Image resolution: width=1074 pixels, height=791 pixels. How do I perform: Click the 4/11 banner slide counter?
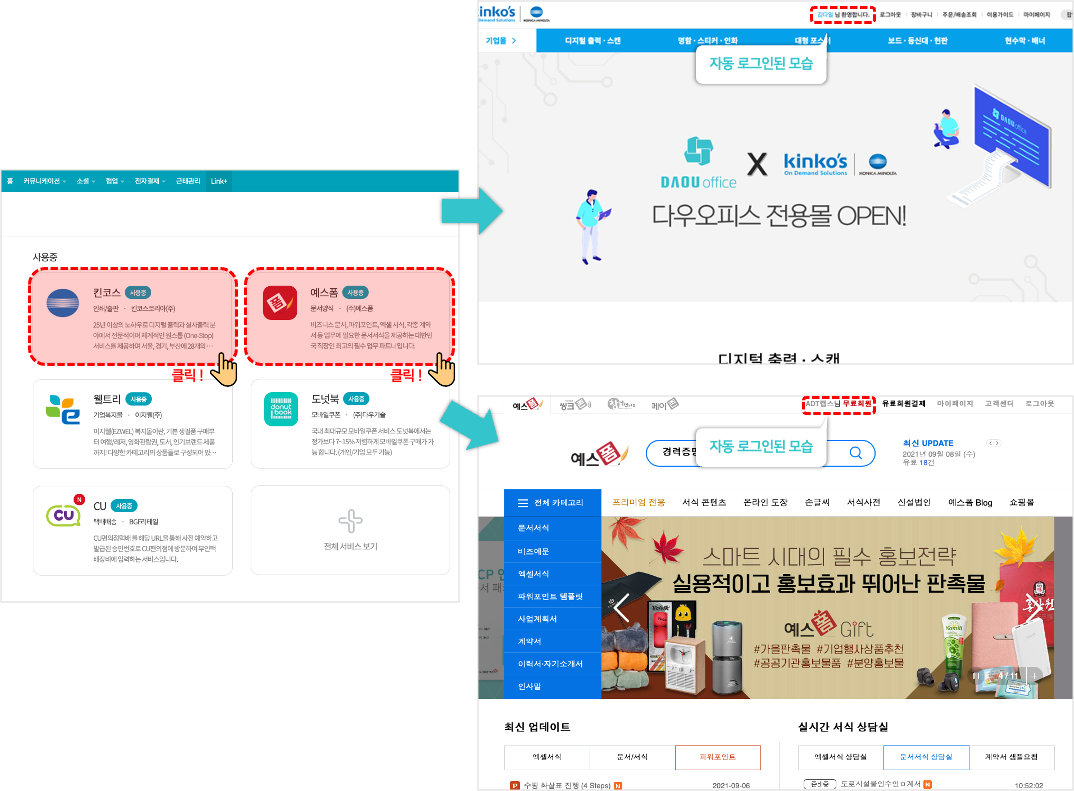(x=1008, y=675)
